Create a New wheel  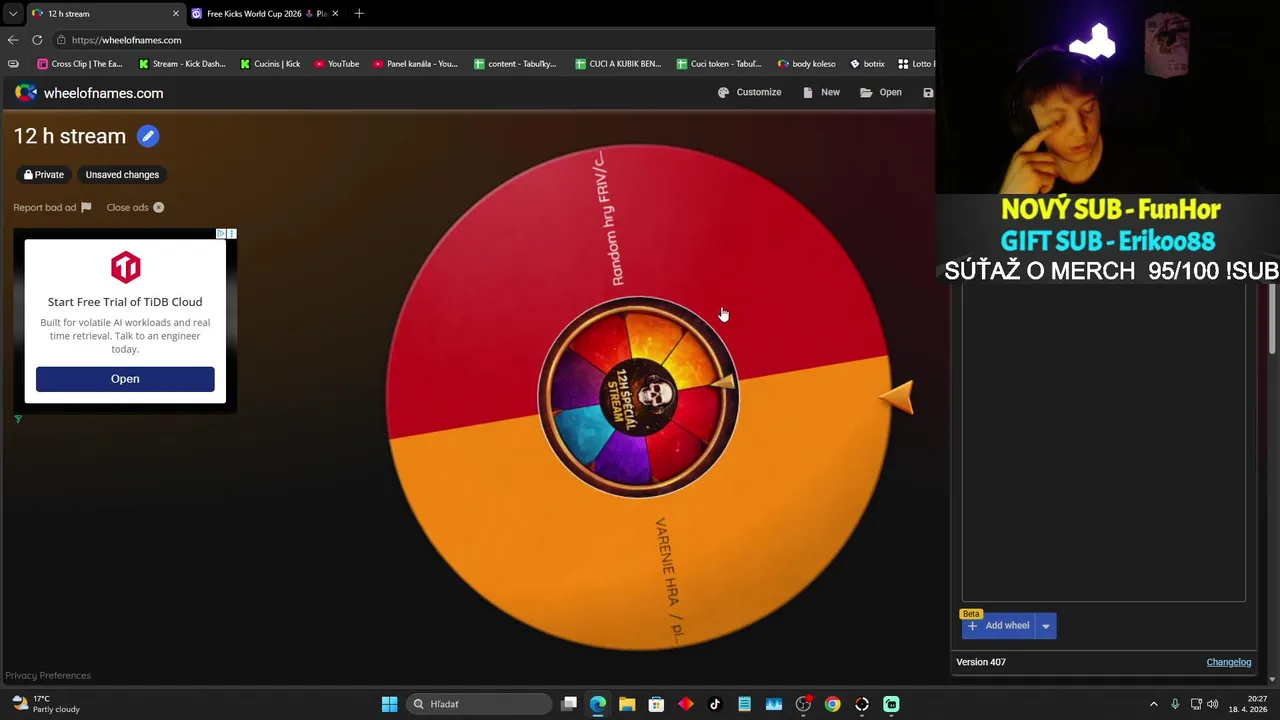click(821, 92)
